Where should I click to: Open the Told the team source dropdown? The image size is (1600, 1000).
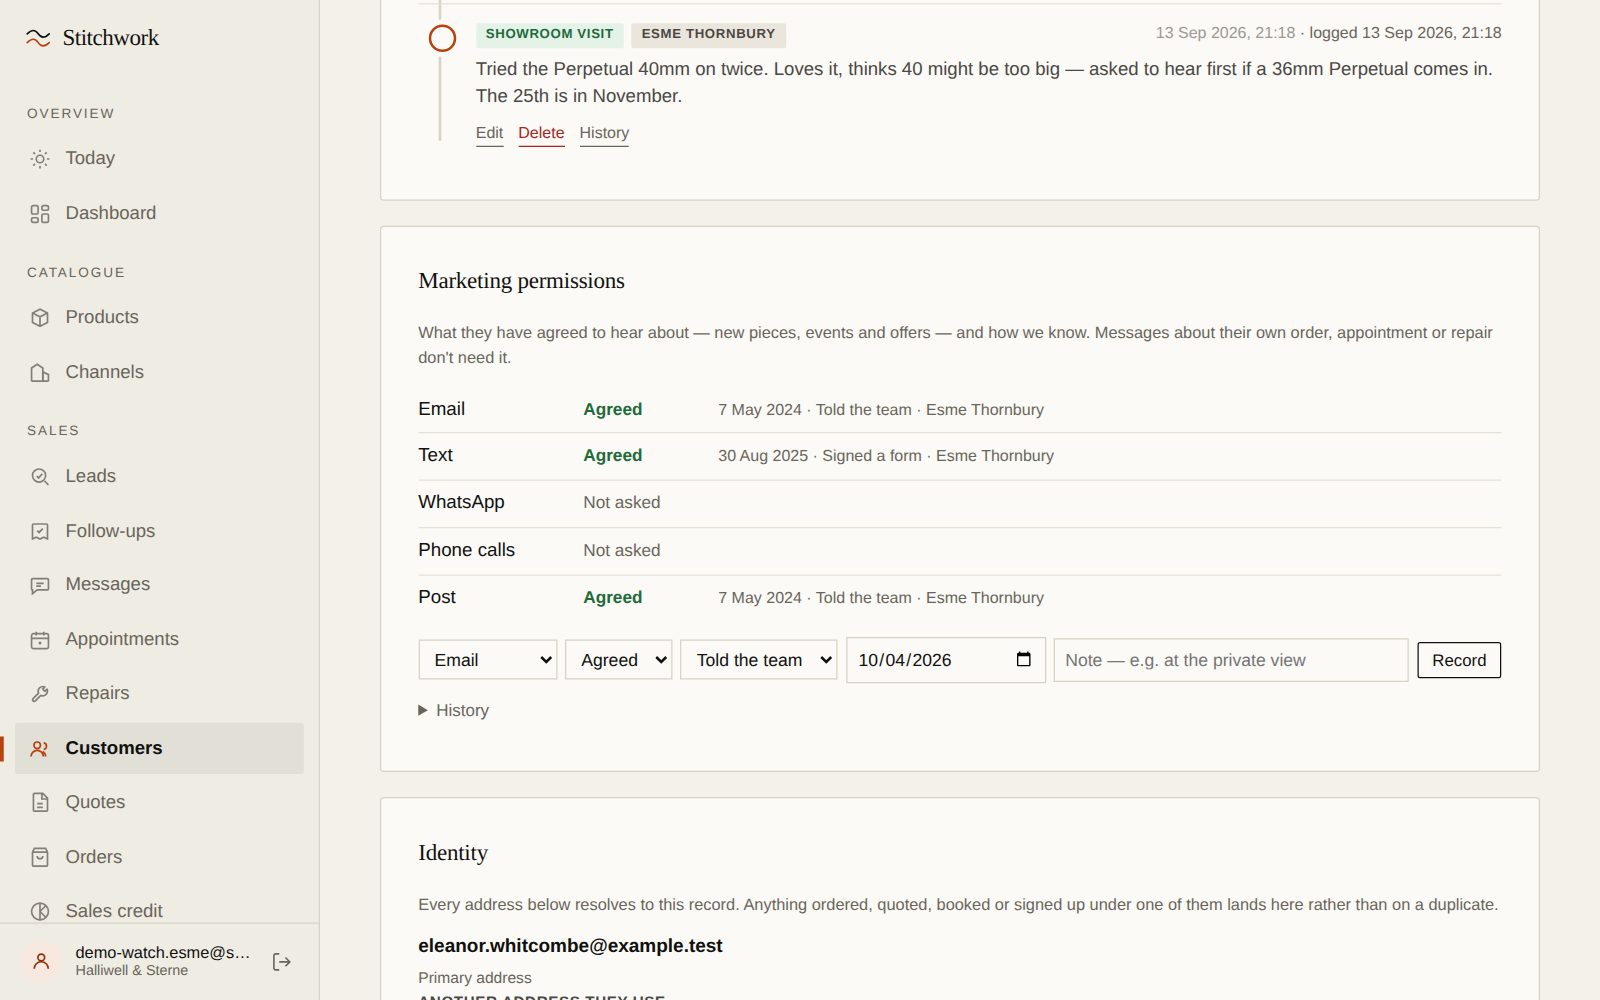[759, 660]
